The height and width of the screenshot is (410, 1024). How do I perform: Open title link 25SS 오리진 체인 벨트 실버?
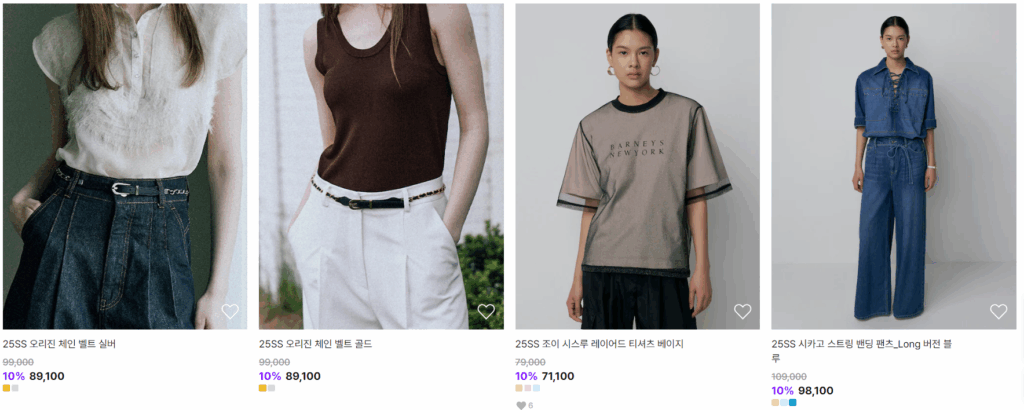pyautogui.click(x=59, y=344)
